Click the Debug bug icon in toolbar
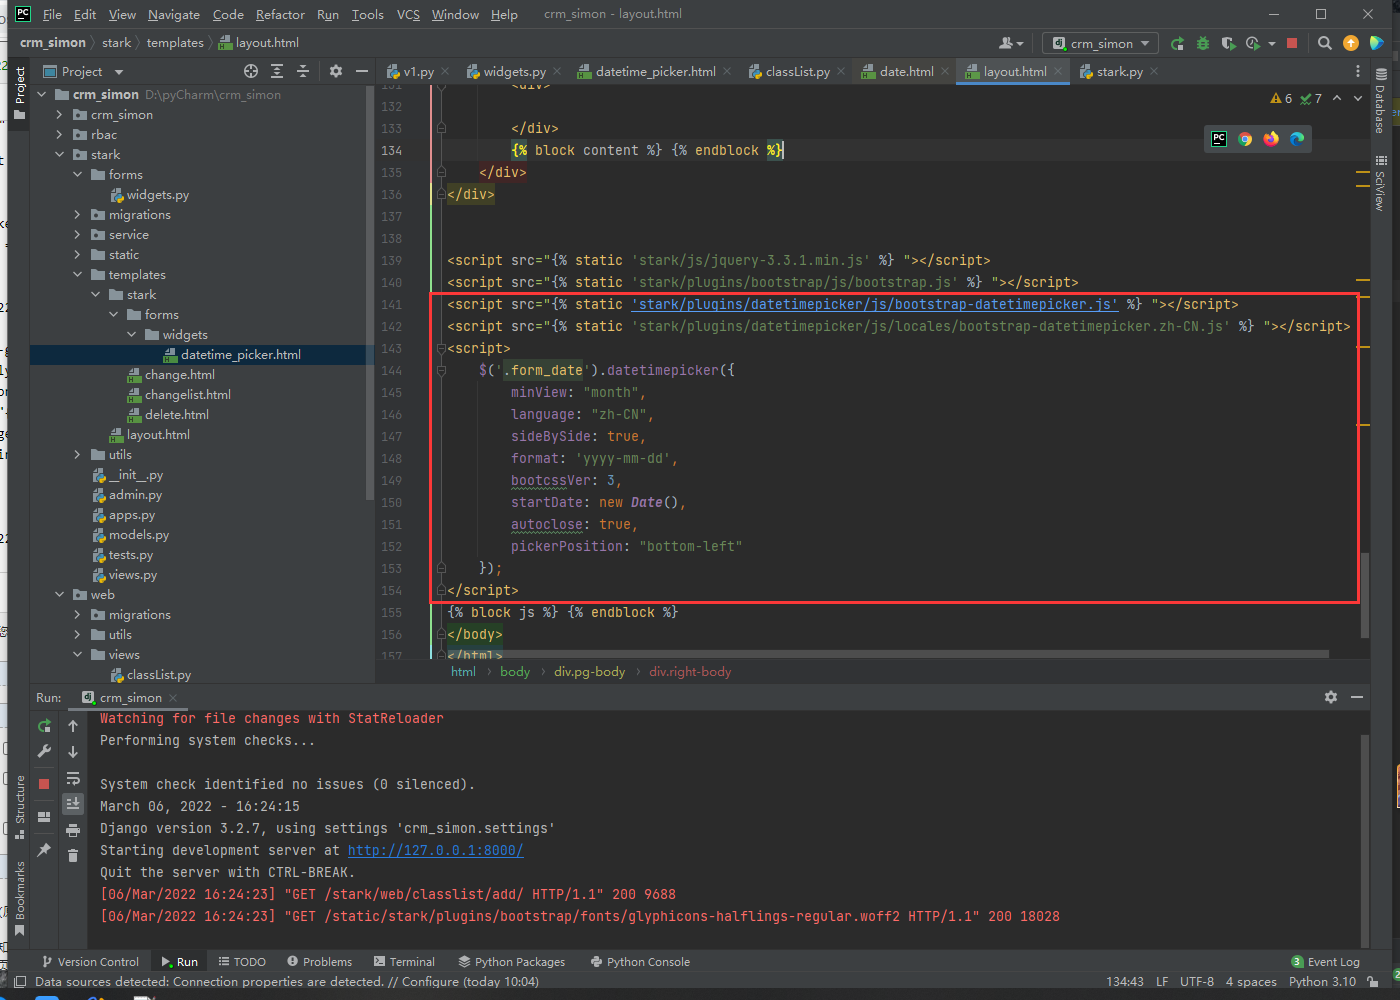The height and width of the screenshot is (1000, 1400). click(x=1203, y=43)
